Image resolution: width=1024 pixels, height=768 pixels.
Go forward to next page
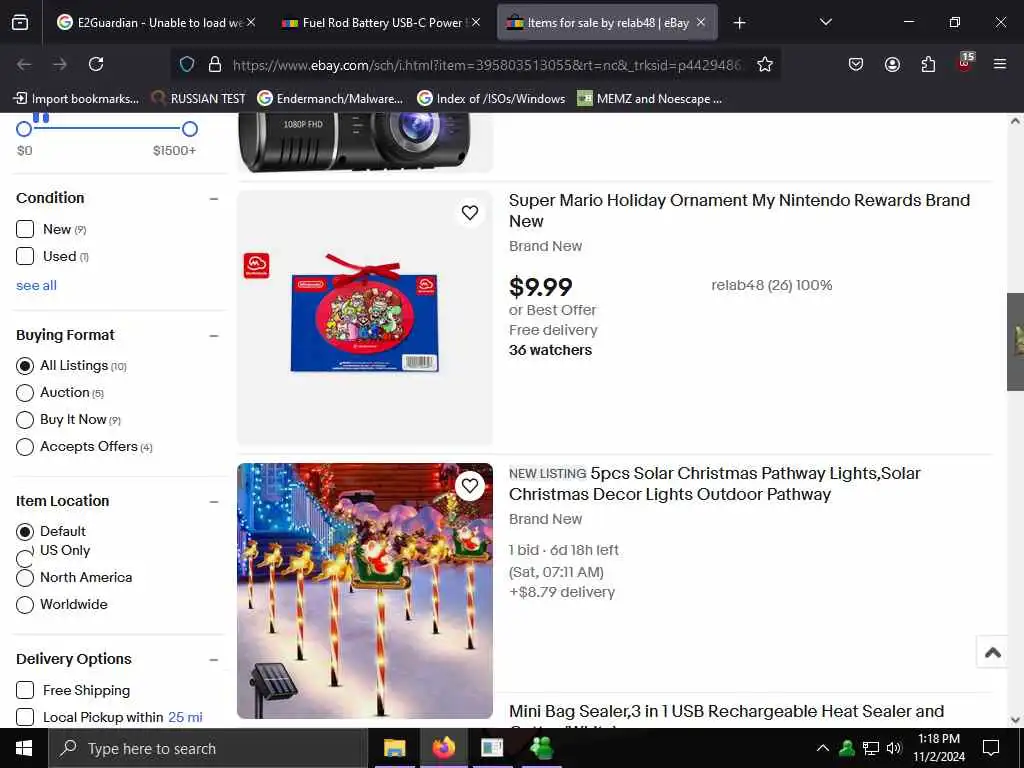click(x=60, y=64)
